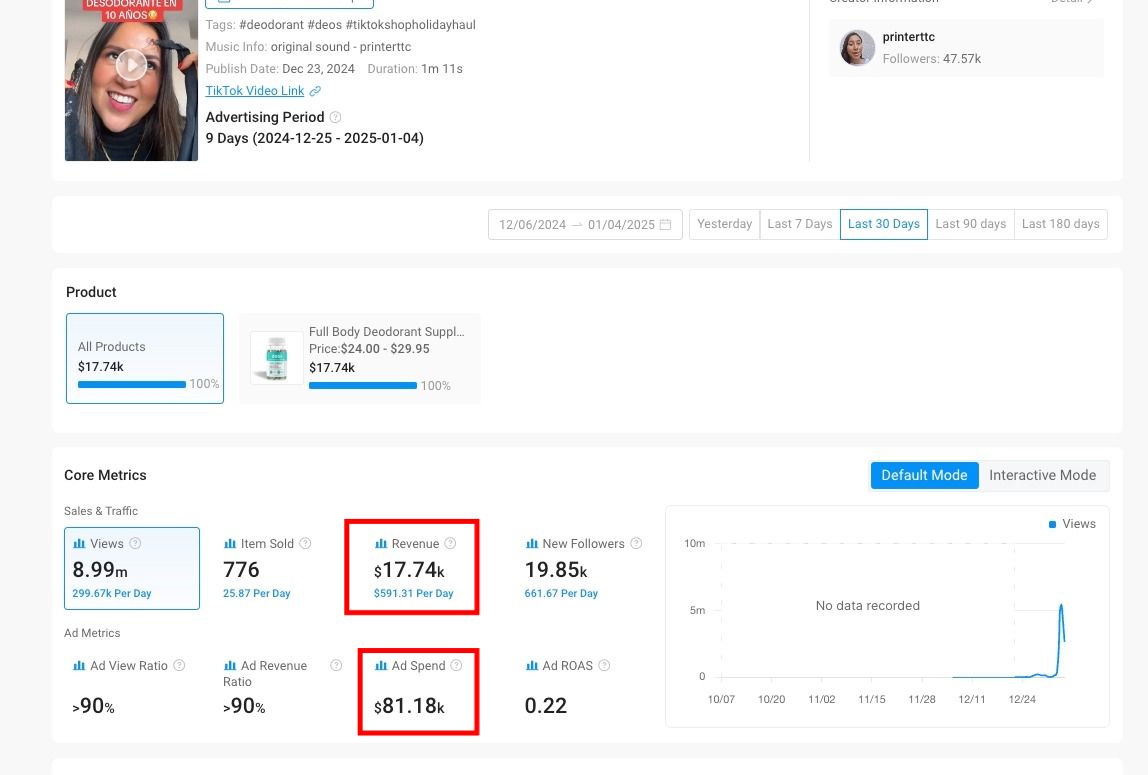
Task: Click the bar chart icon next to New Followers
Action: click(532, 544)
